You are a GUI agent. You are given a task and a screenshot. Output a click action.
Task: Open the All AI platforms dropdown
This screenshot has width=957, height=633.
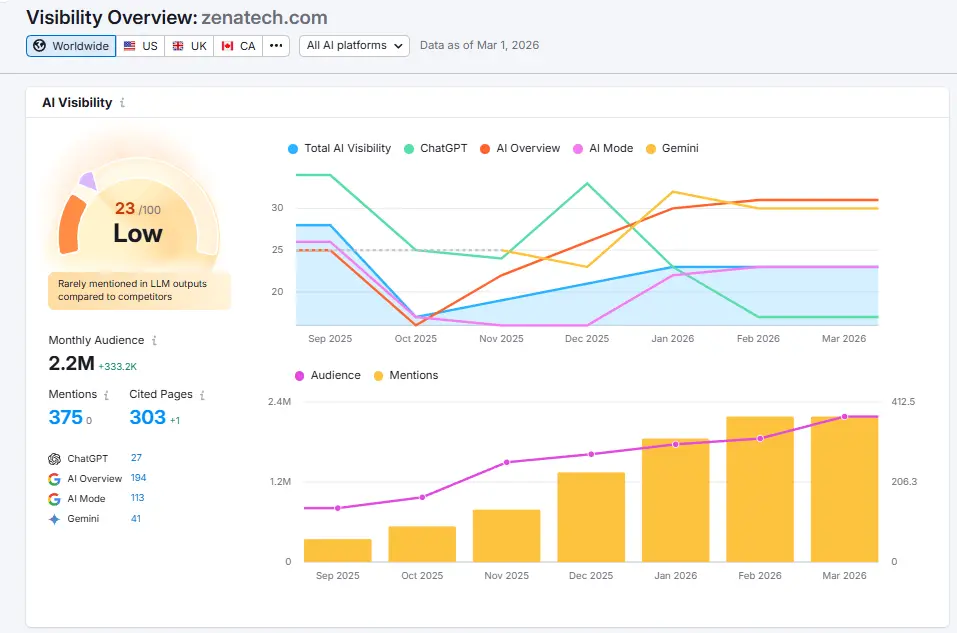tap(354, 46)
